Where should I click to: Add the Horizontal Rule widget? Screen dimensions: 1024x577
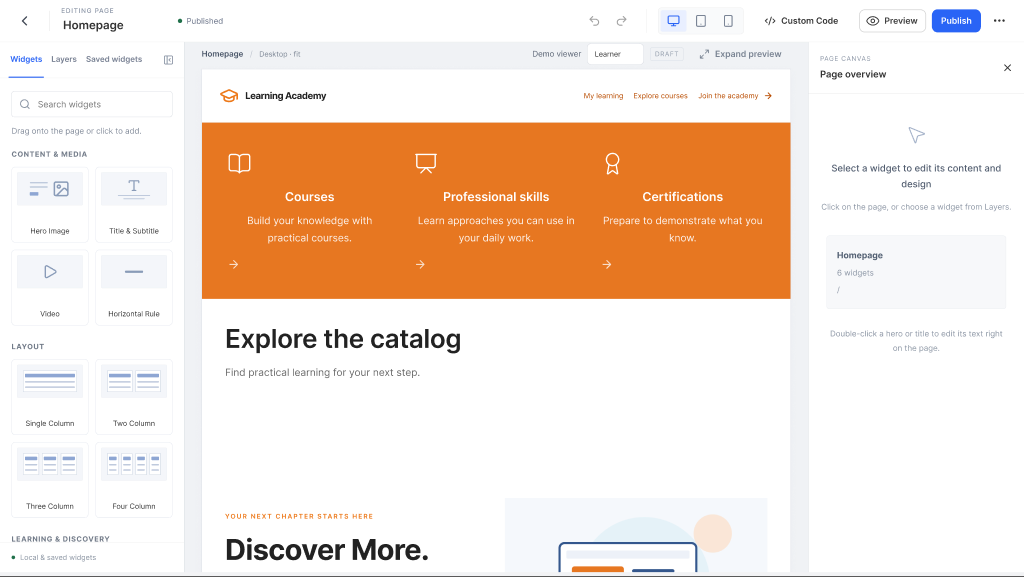(x=134, y=288)
